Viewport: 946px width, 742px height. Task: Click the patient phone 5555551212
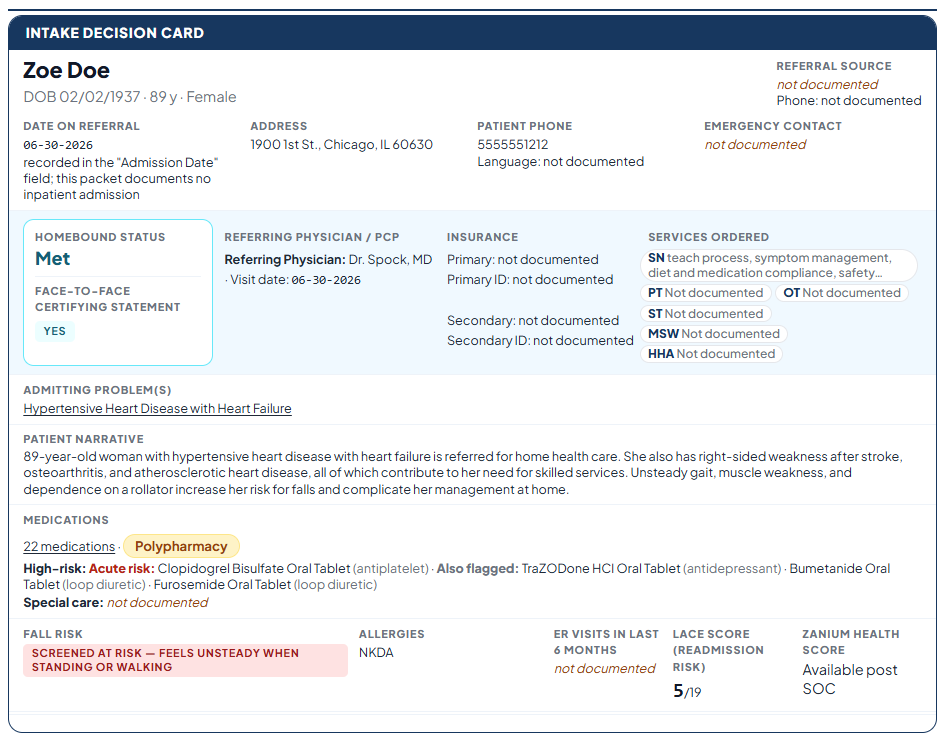[x=513, y=145]
